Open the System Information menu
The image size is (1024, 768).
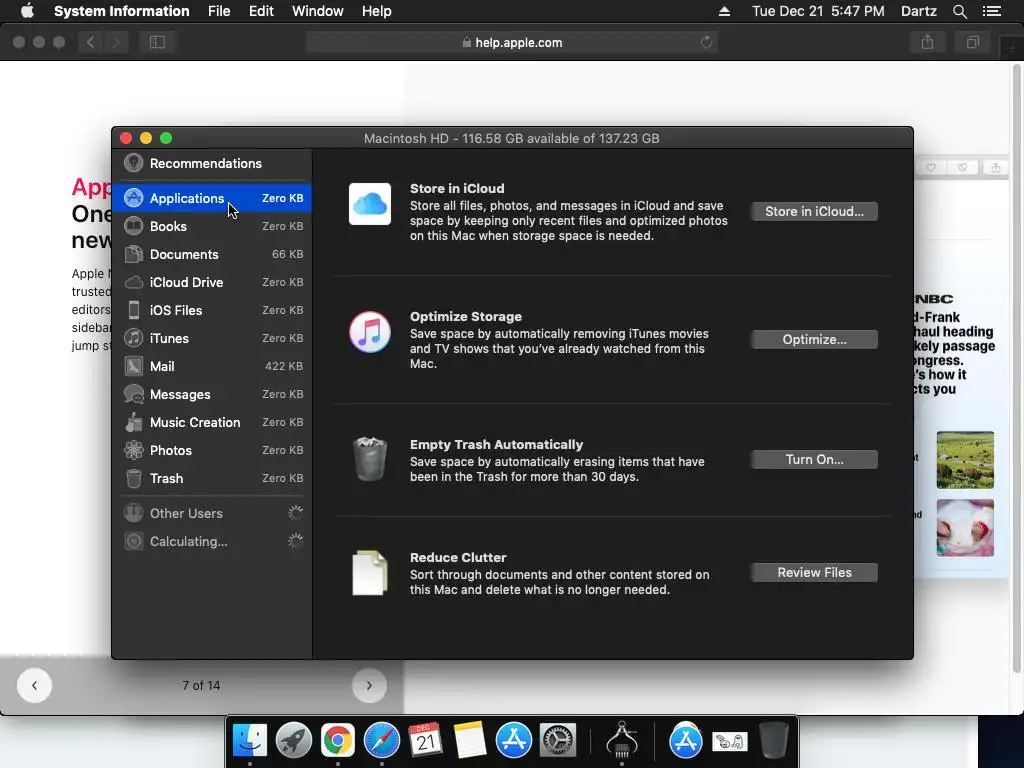click(121, 11)
